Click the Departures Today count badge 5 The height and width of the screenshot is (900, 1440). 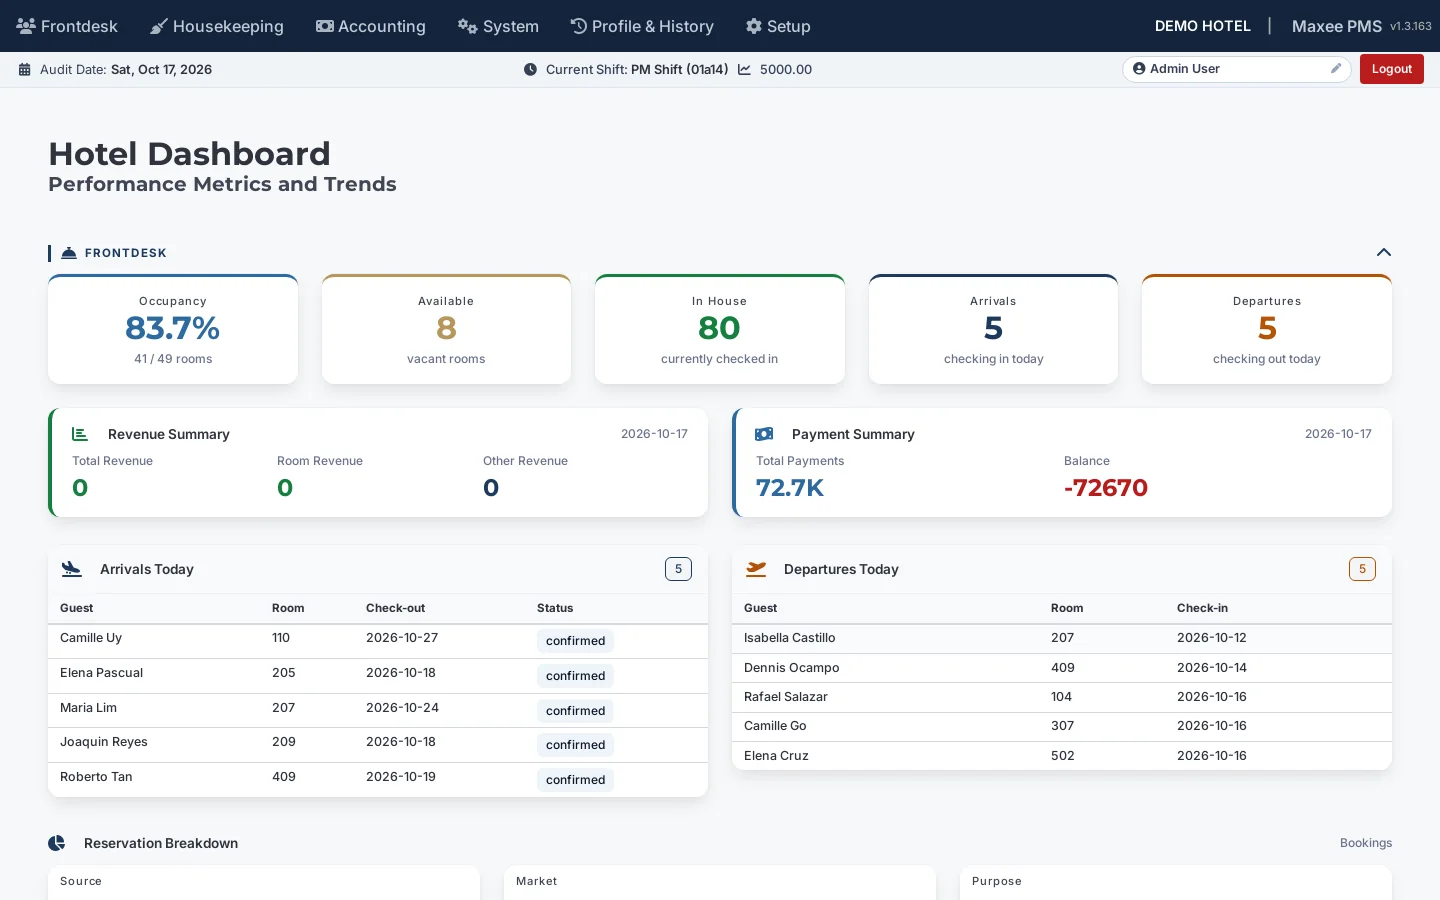click(1362, 569)
